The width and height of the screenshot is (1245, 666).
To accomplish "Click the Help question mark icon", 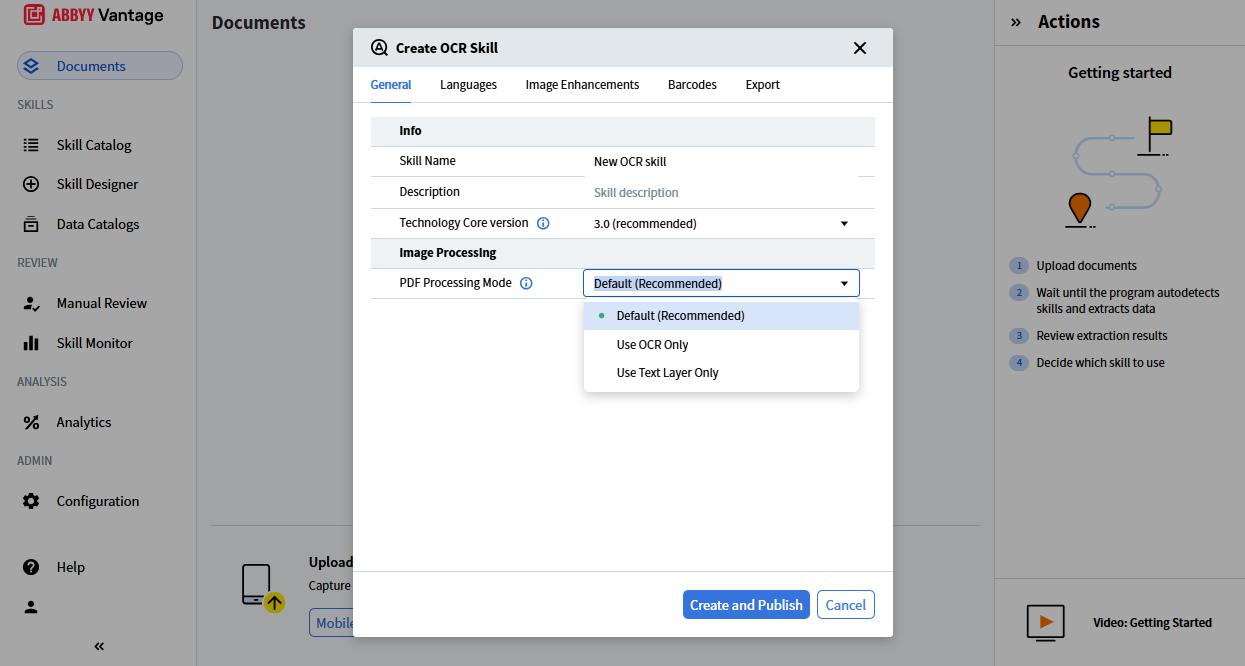I will [x=31, y=567].
